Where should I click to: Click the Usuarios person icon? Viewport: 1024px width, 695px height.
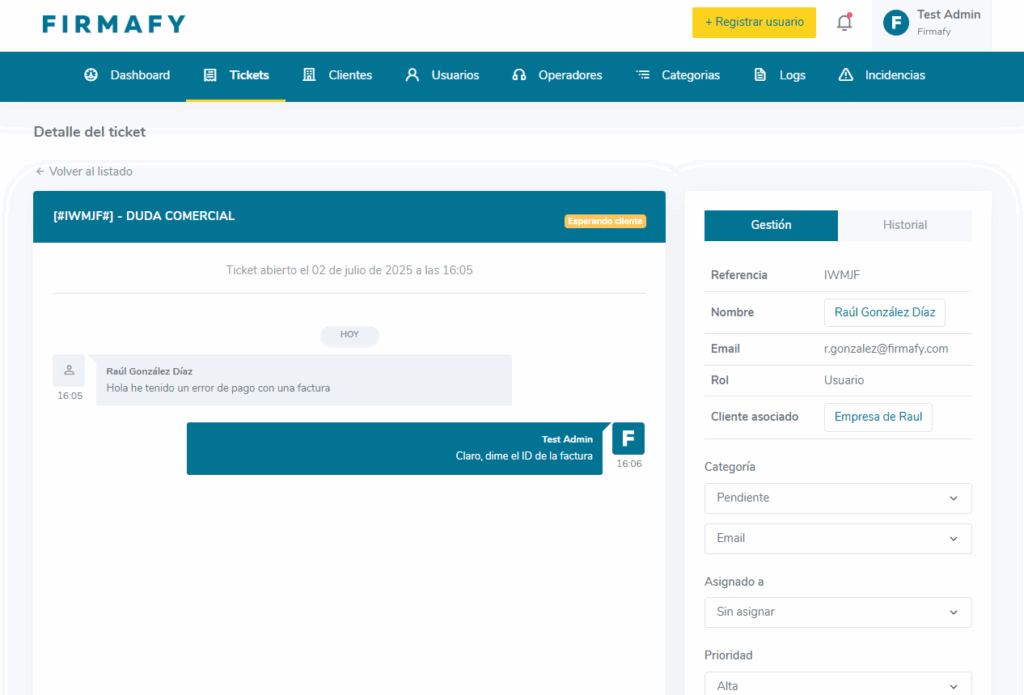point(412,75)
